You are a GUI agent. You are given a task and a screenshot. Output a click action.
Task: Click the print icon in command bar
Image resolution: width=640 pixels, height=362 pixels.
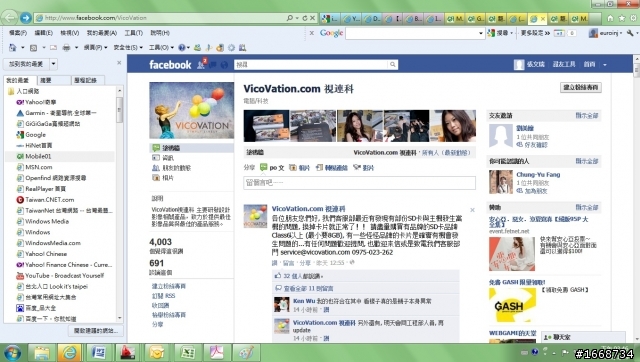[x=66, y=48]
